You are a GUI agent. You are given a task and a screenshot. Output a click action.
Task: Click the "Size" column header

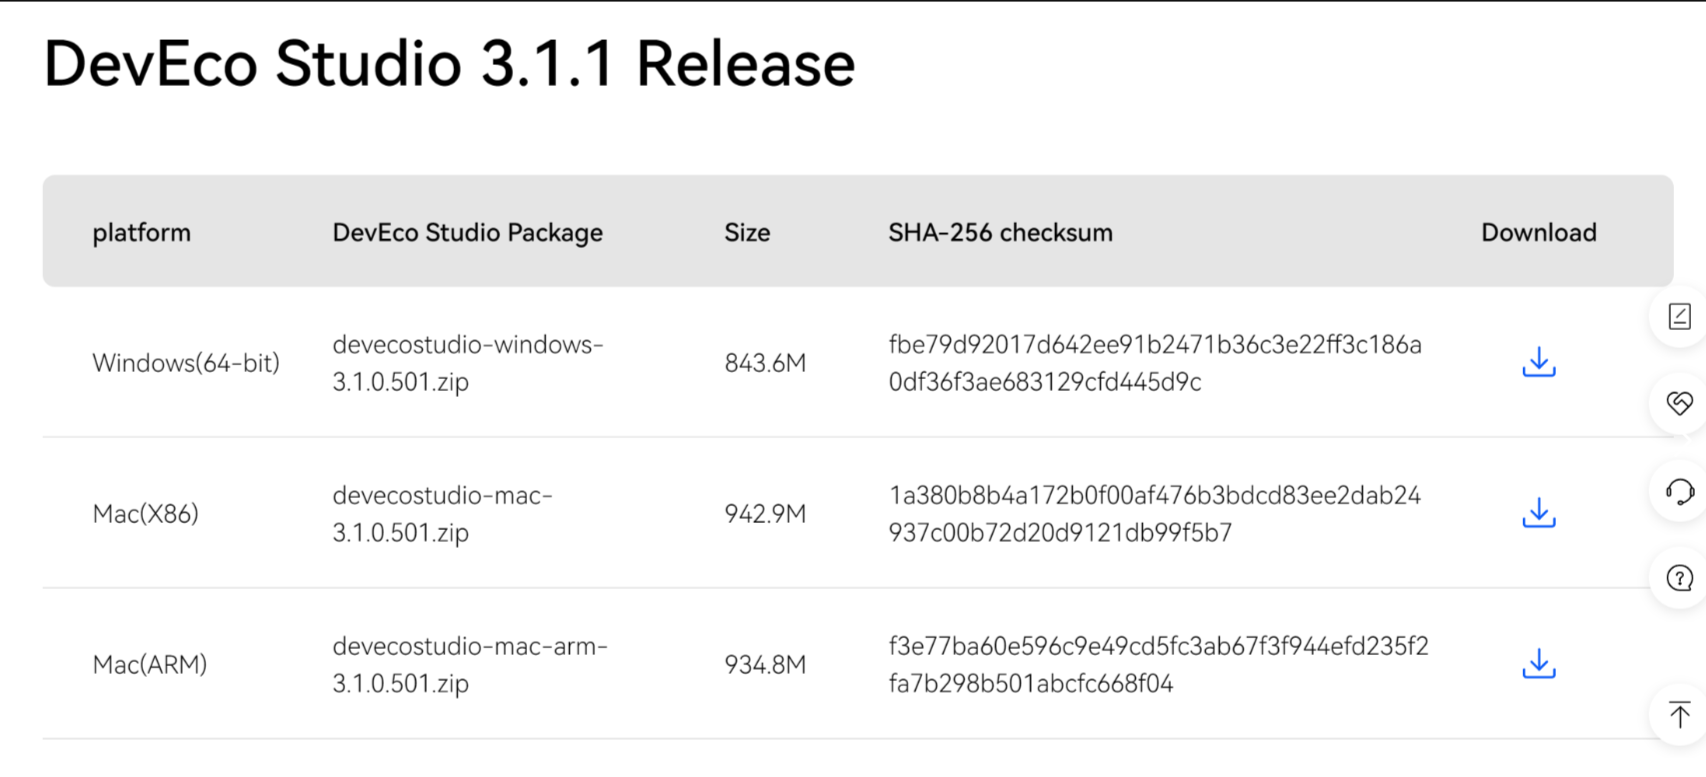(747, 232)
